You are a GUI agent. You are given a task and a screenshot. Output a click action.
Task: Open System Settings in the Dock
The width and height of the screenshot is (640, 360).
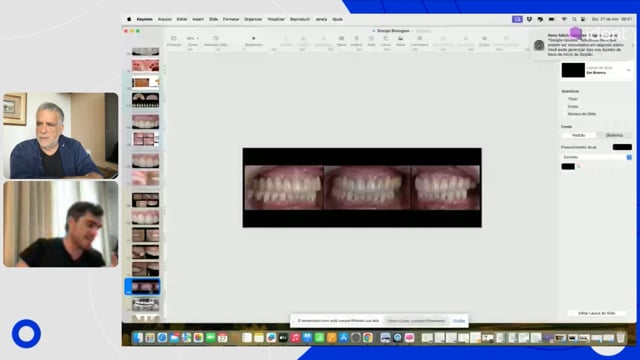pos(356,338)
